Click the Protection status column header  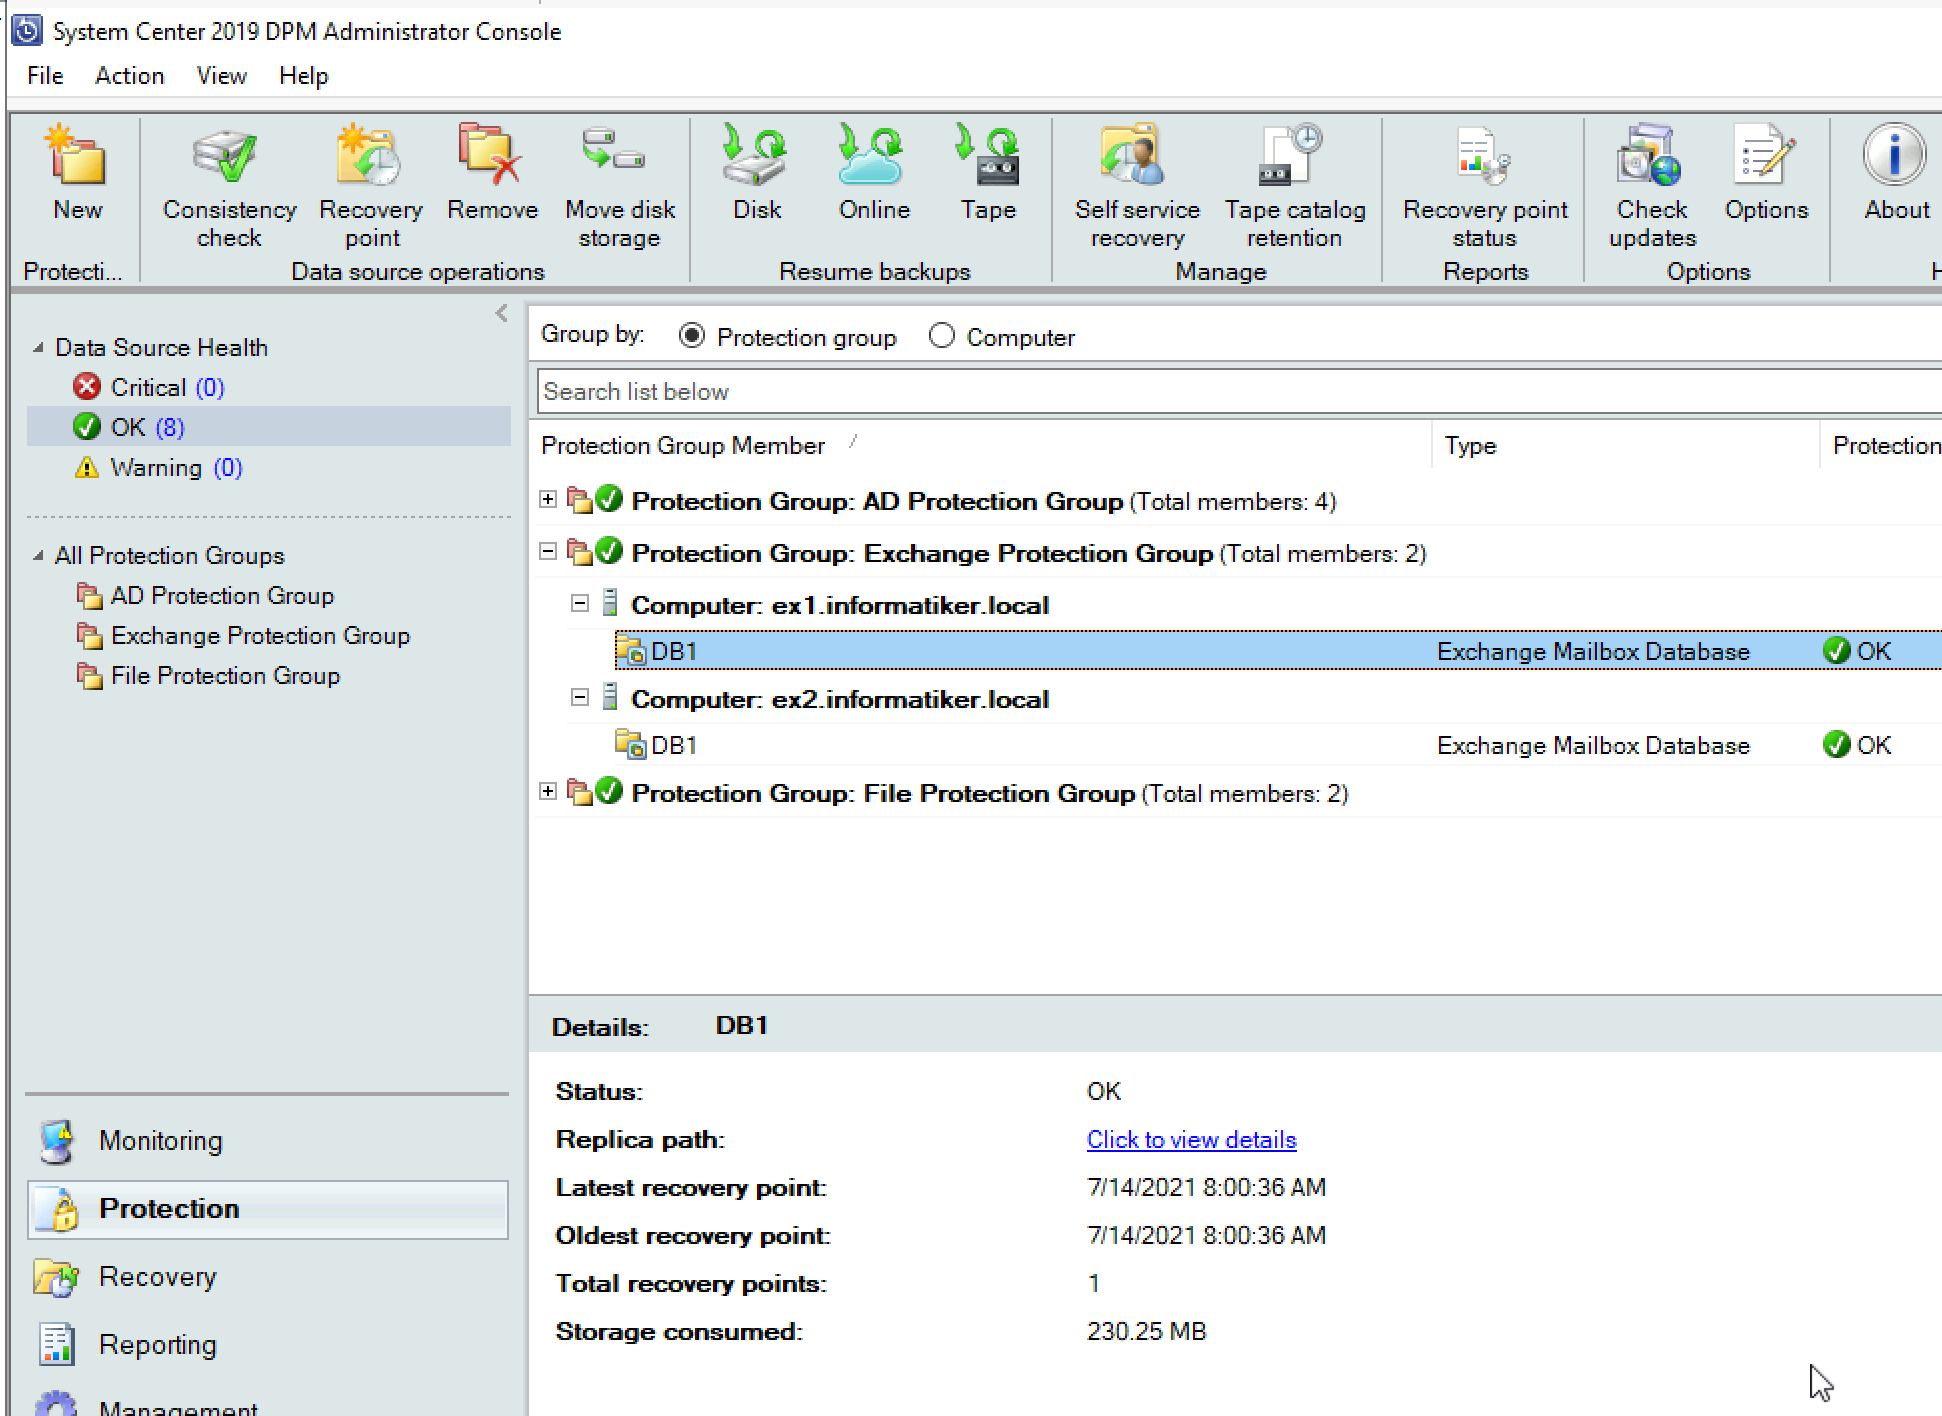pyautogui.click(x=1886, y=445)
